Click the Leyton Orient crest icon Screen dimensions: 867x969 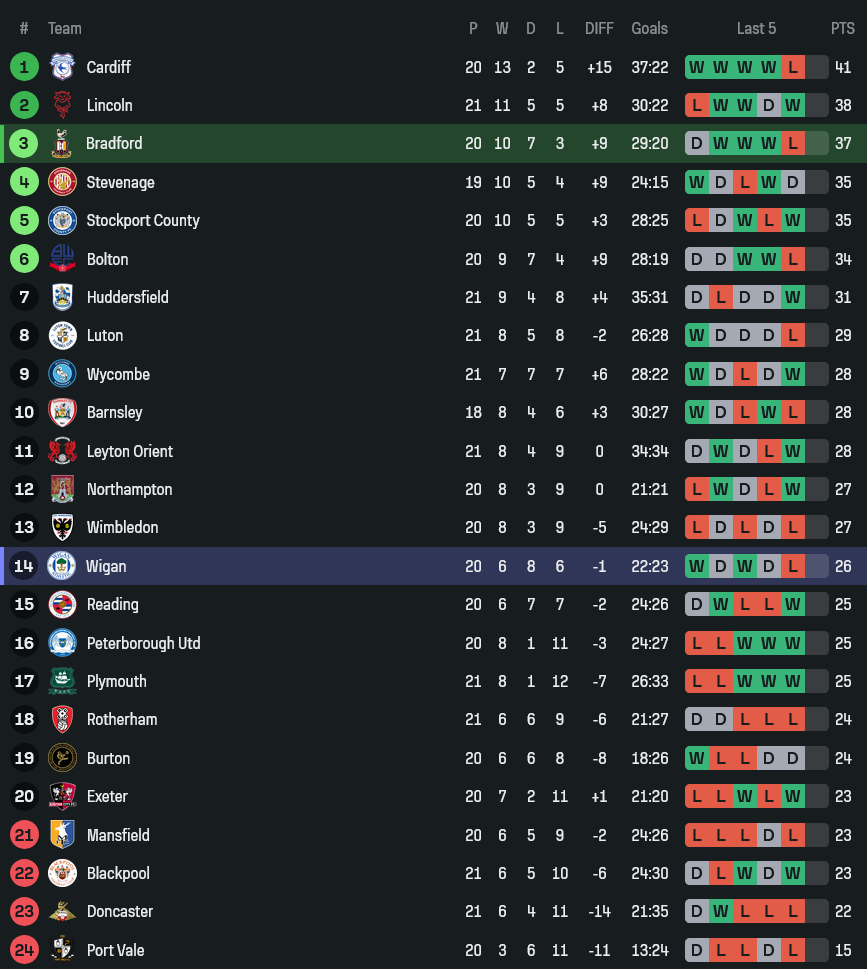[62, 451]
